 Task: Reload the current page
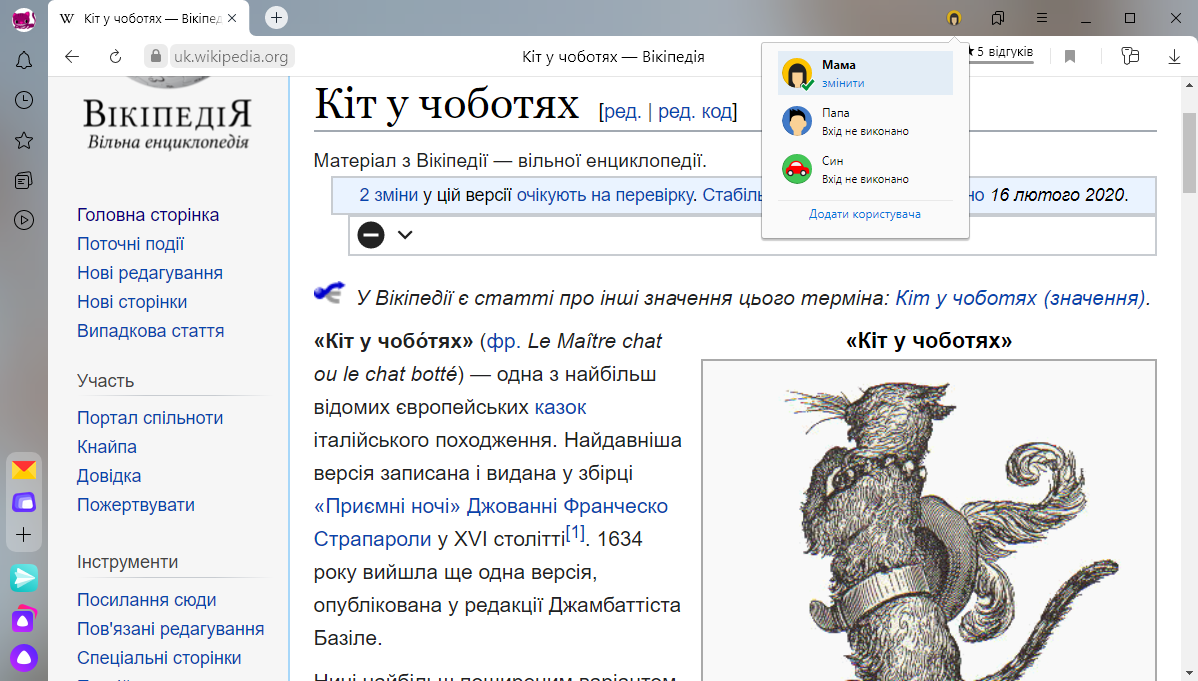(x=115, y=57)
